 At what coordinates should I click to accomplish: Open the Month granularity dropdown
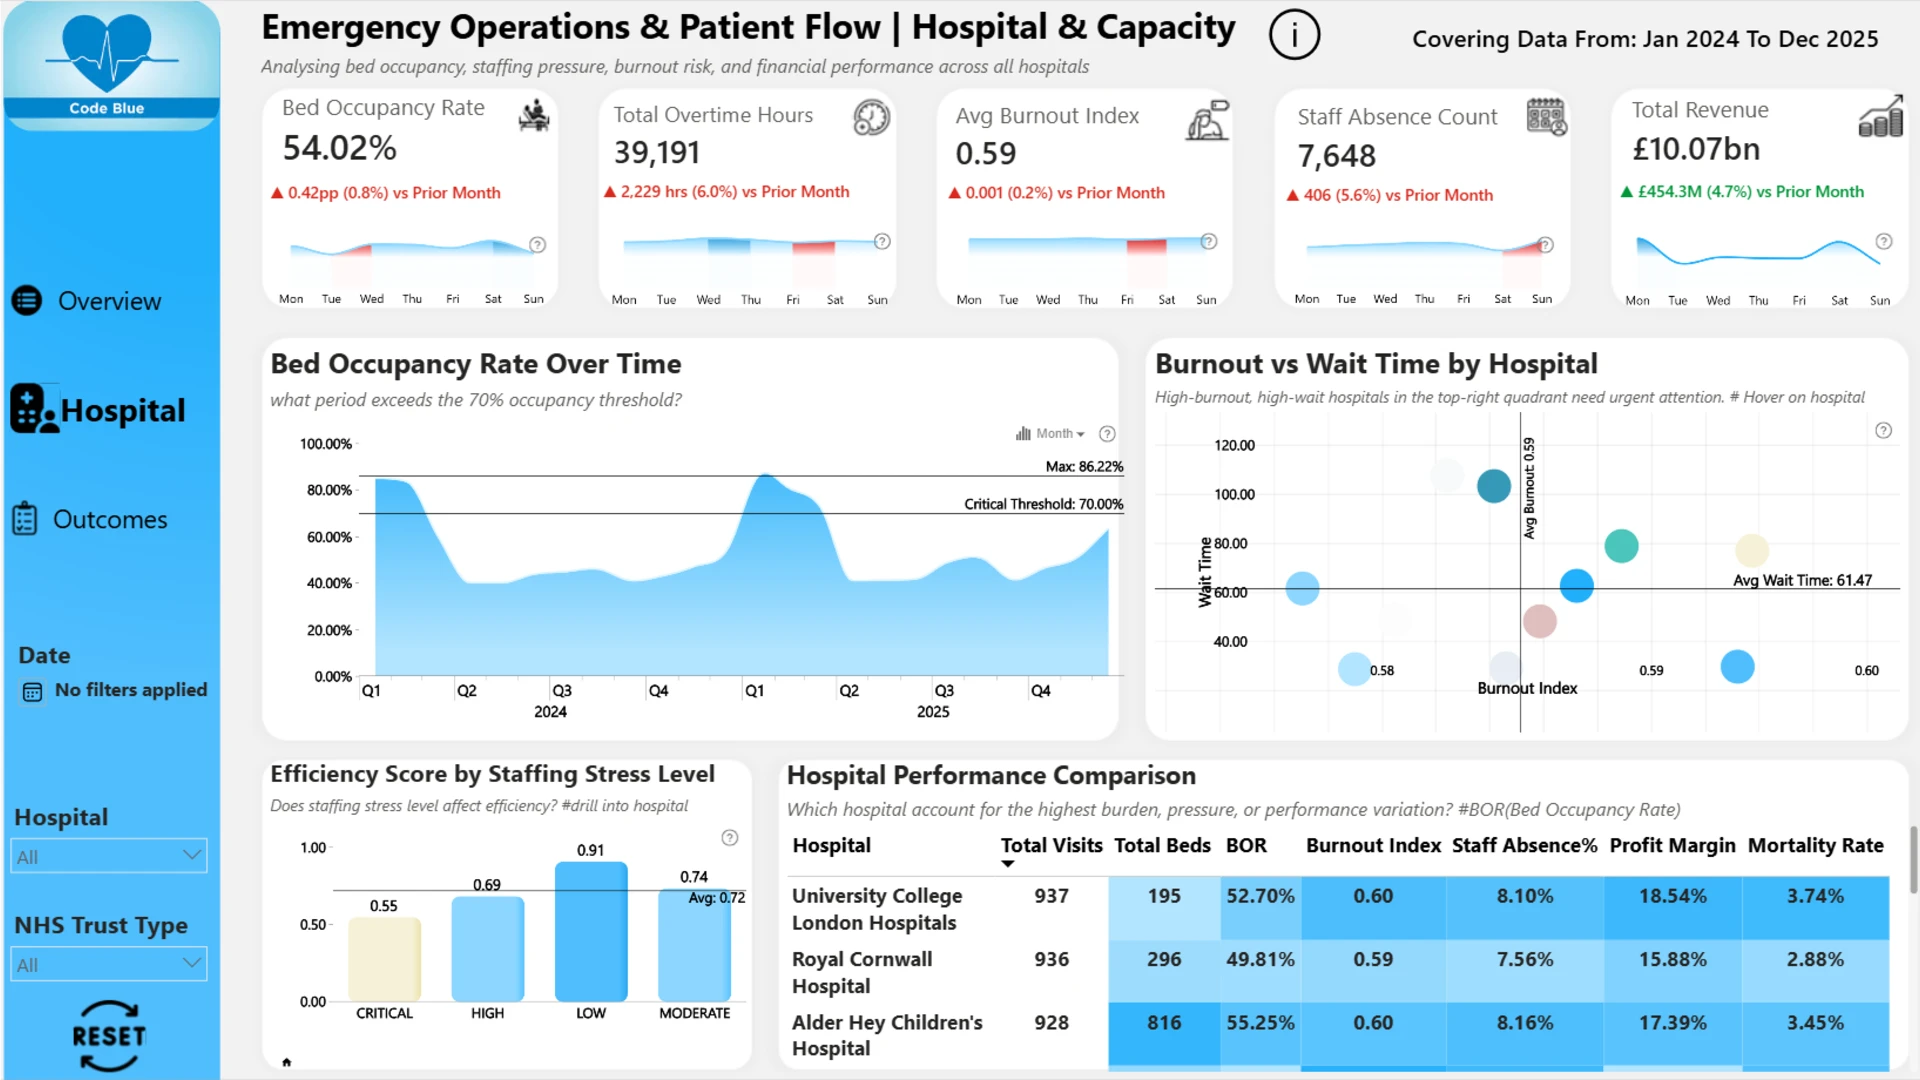tap(1050, 434)
